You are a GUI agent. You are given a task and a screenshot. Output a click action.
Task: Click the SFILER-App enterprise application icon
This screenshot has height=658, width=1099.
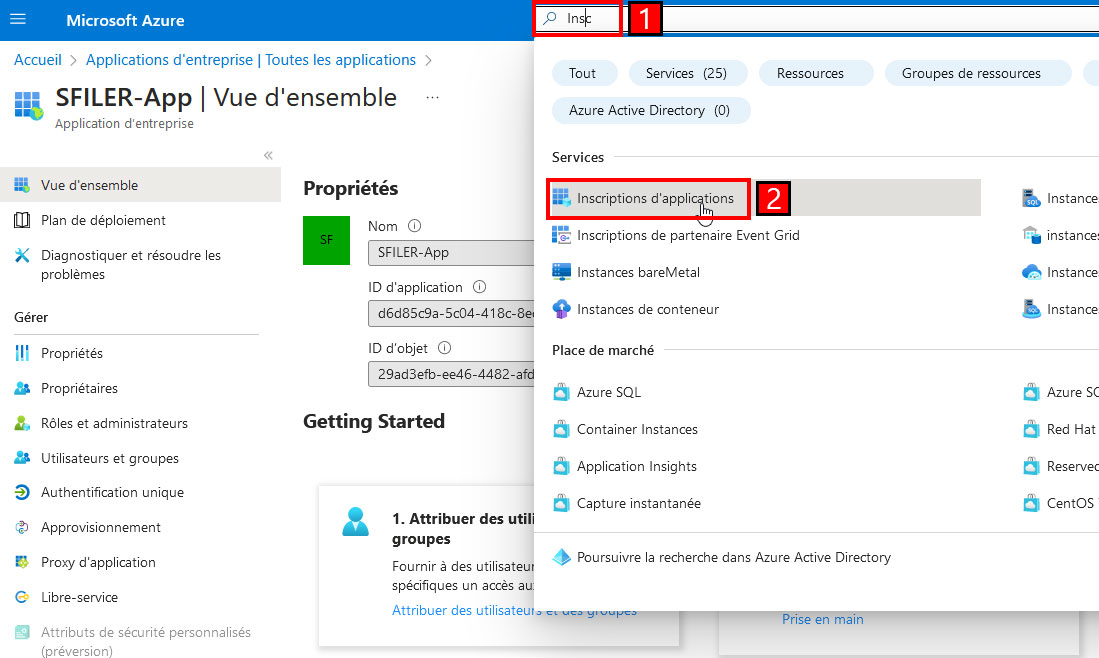[29, 105]
